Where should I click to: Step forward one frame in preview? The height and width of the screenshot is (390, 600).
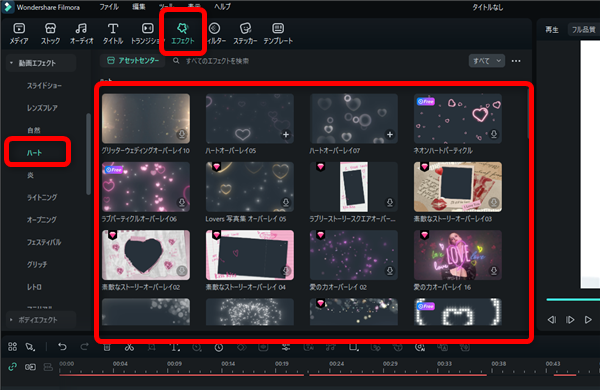[x=570, y=320]
